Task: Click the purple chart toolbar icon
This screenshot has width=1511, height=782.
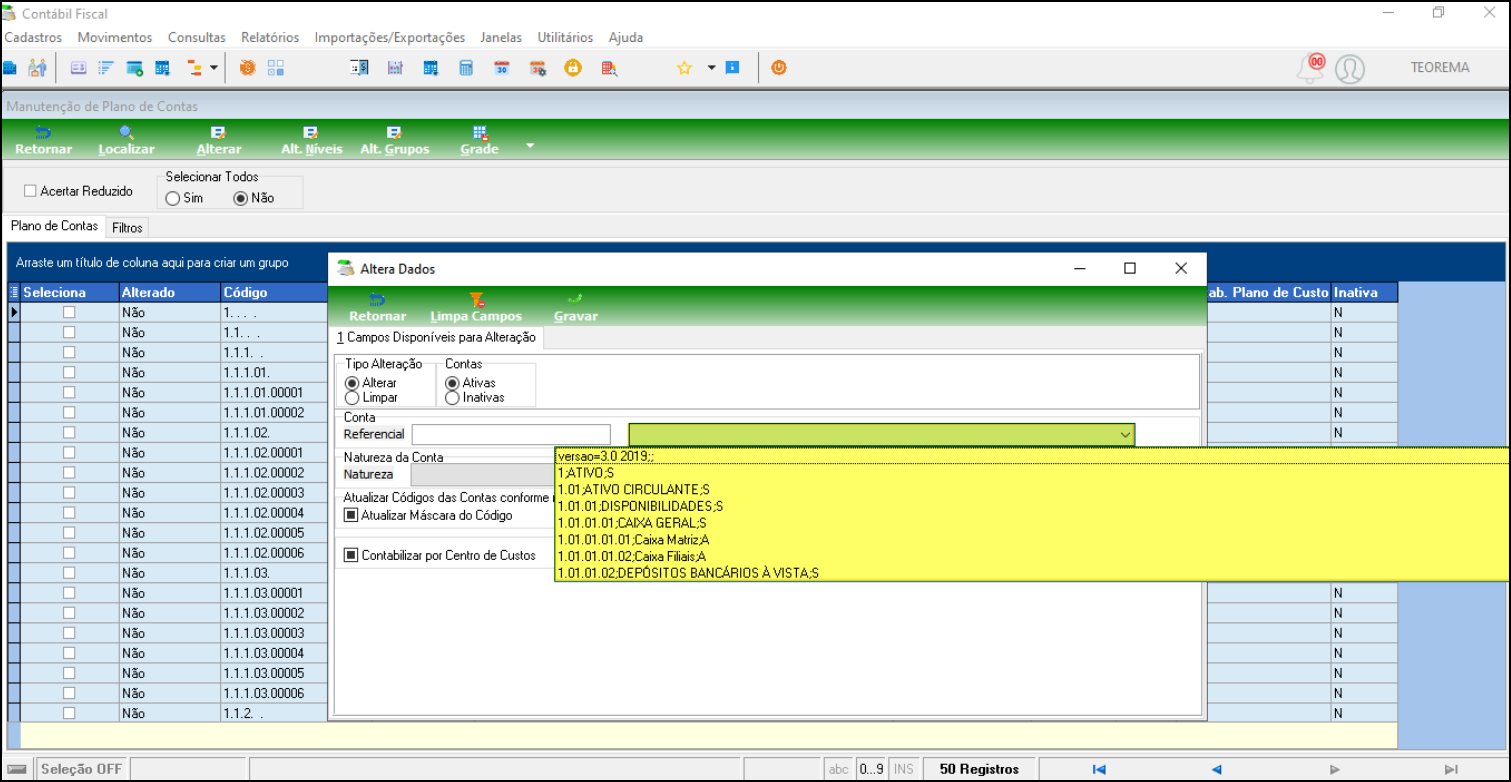Action: tap(395, 68)
